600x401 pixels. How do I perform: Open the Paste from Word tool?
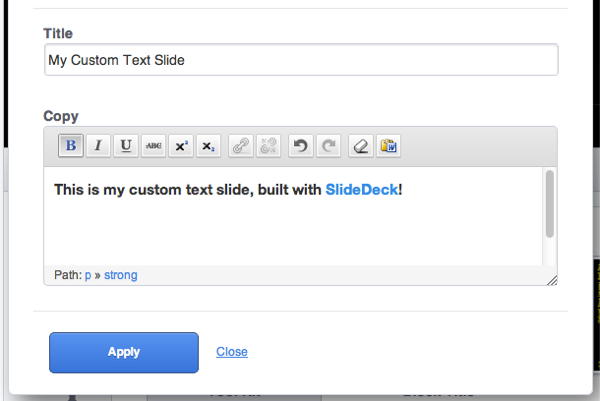[x=388, y=146]
